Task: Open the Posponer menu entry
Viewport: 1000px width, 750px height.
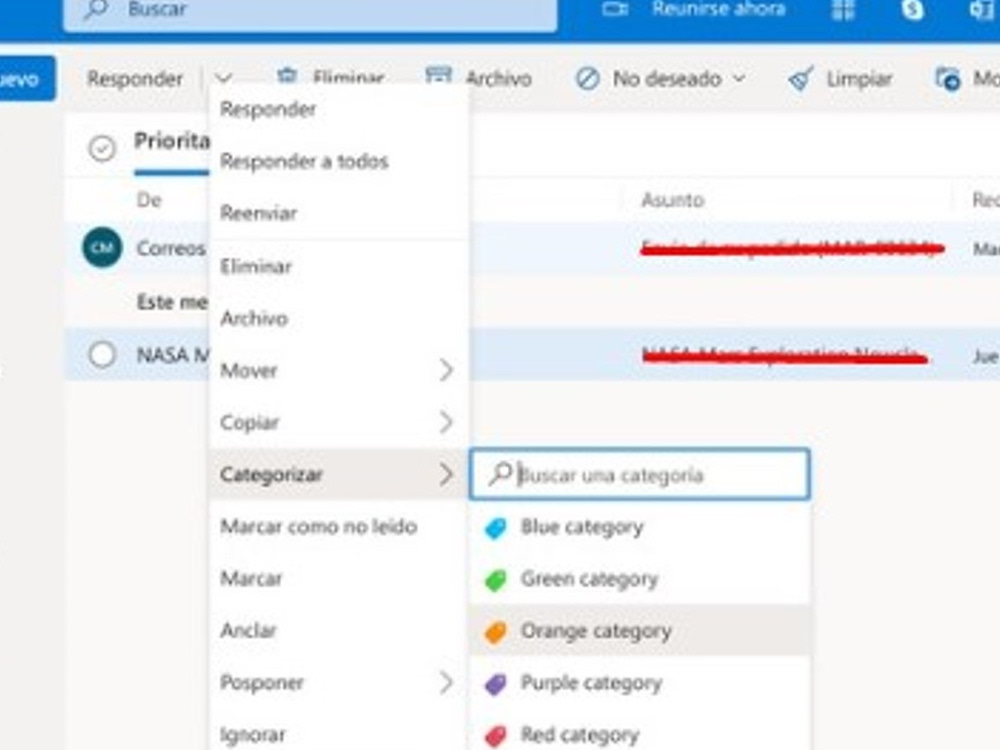Action: tap(261, 683)
